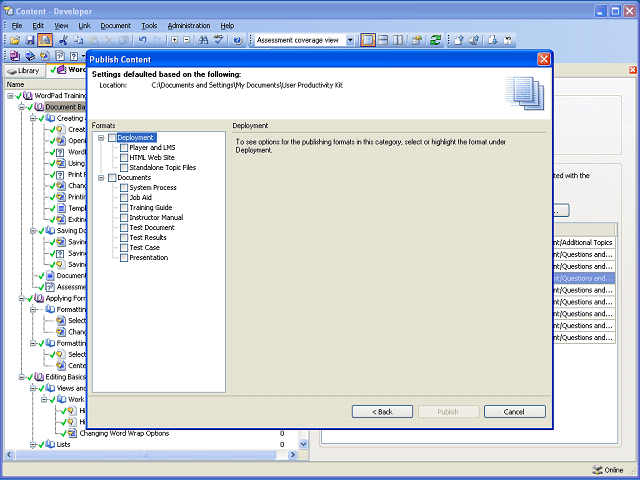The image size is (640, 480).
Task: Click the Cancel Check Out icon
Action: pyautogui.click(x=508, y=40)
